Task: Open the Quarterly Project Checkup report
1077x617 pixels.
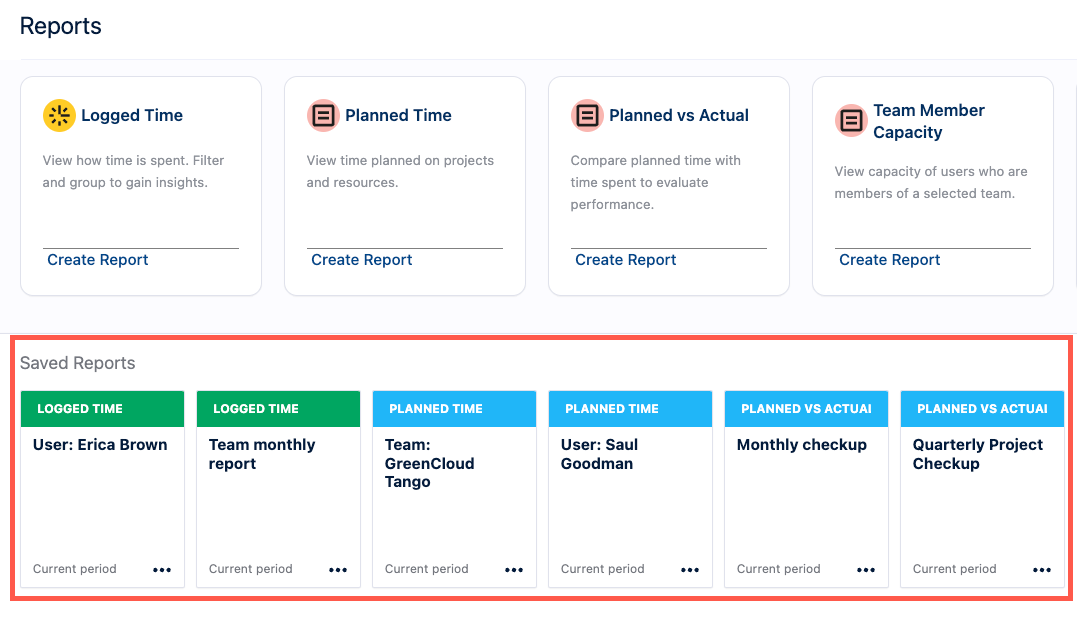Action: (x=978, y=454)
